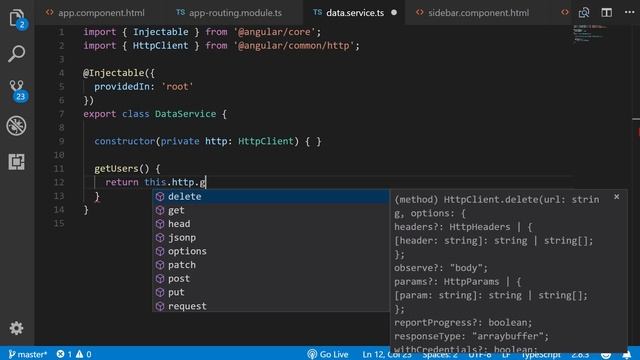Choose the jsonp method suggestion
The image size is (640, 360).
(271, 238)
